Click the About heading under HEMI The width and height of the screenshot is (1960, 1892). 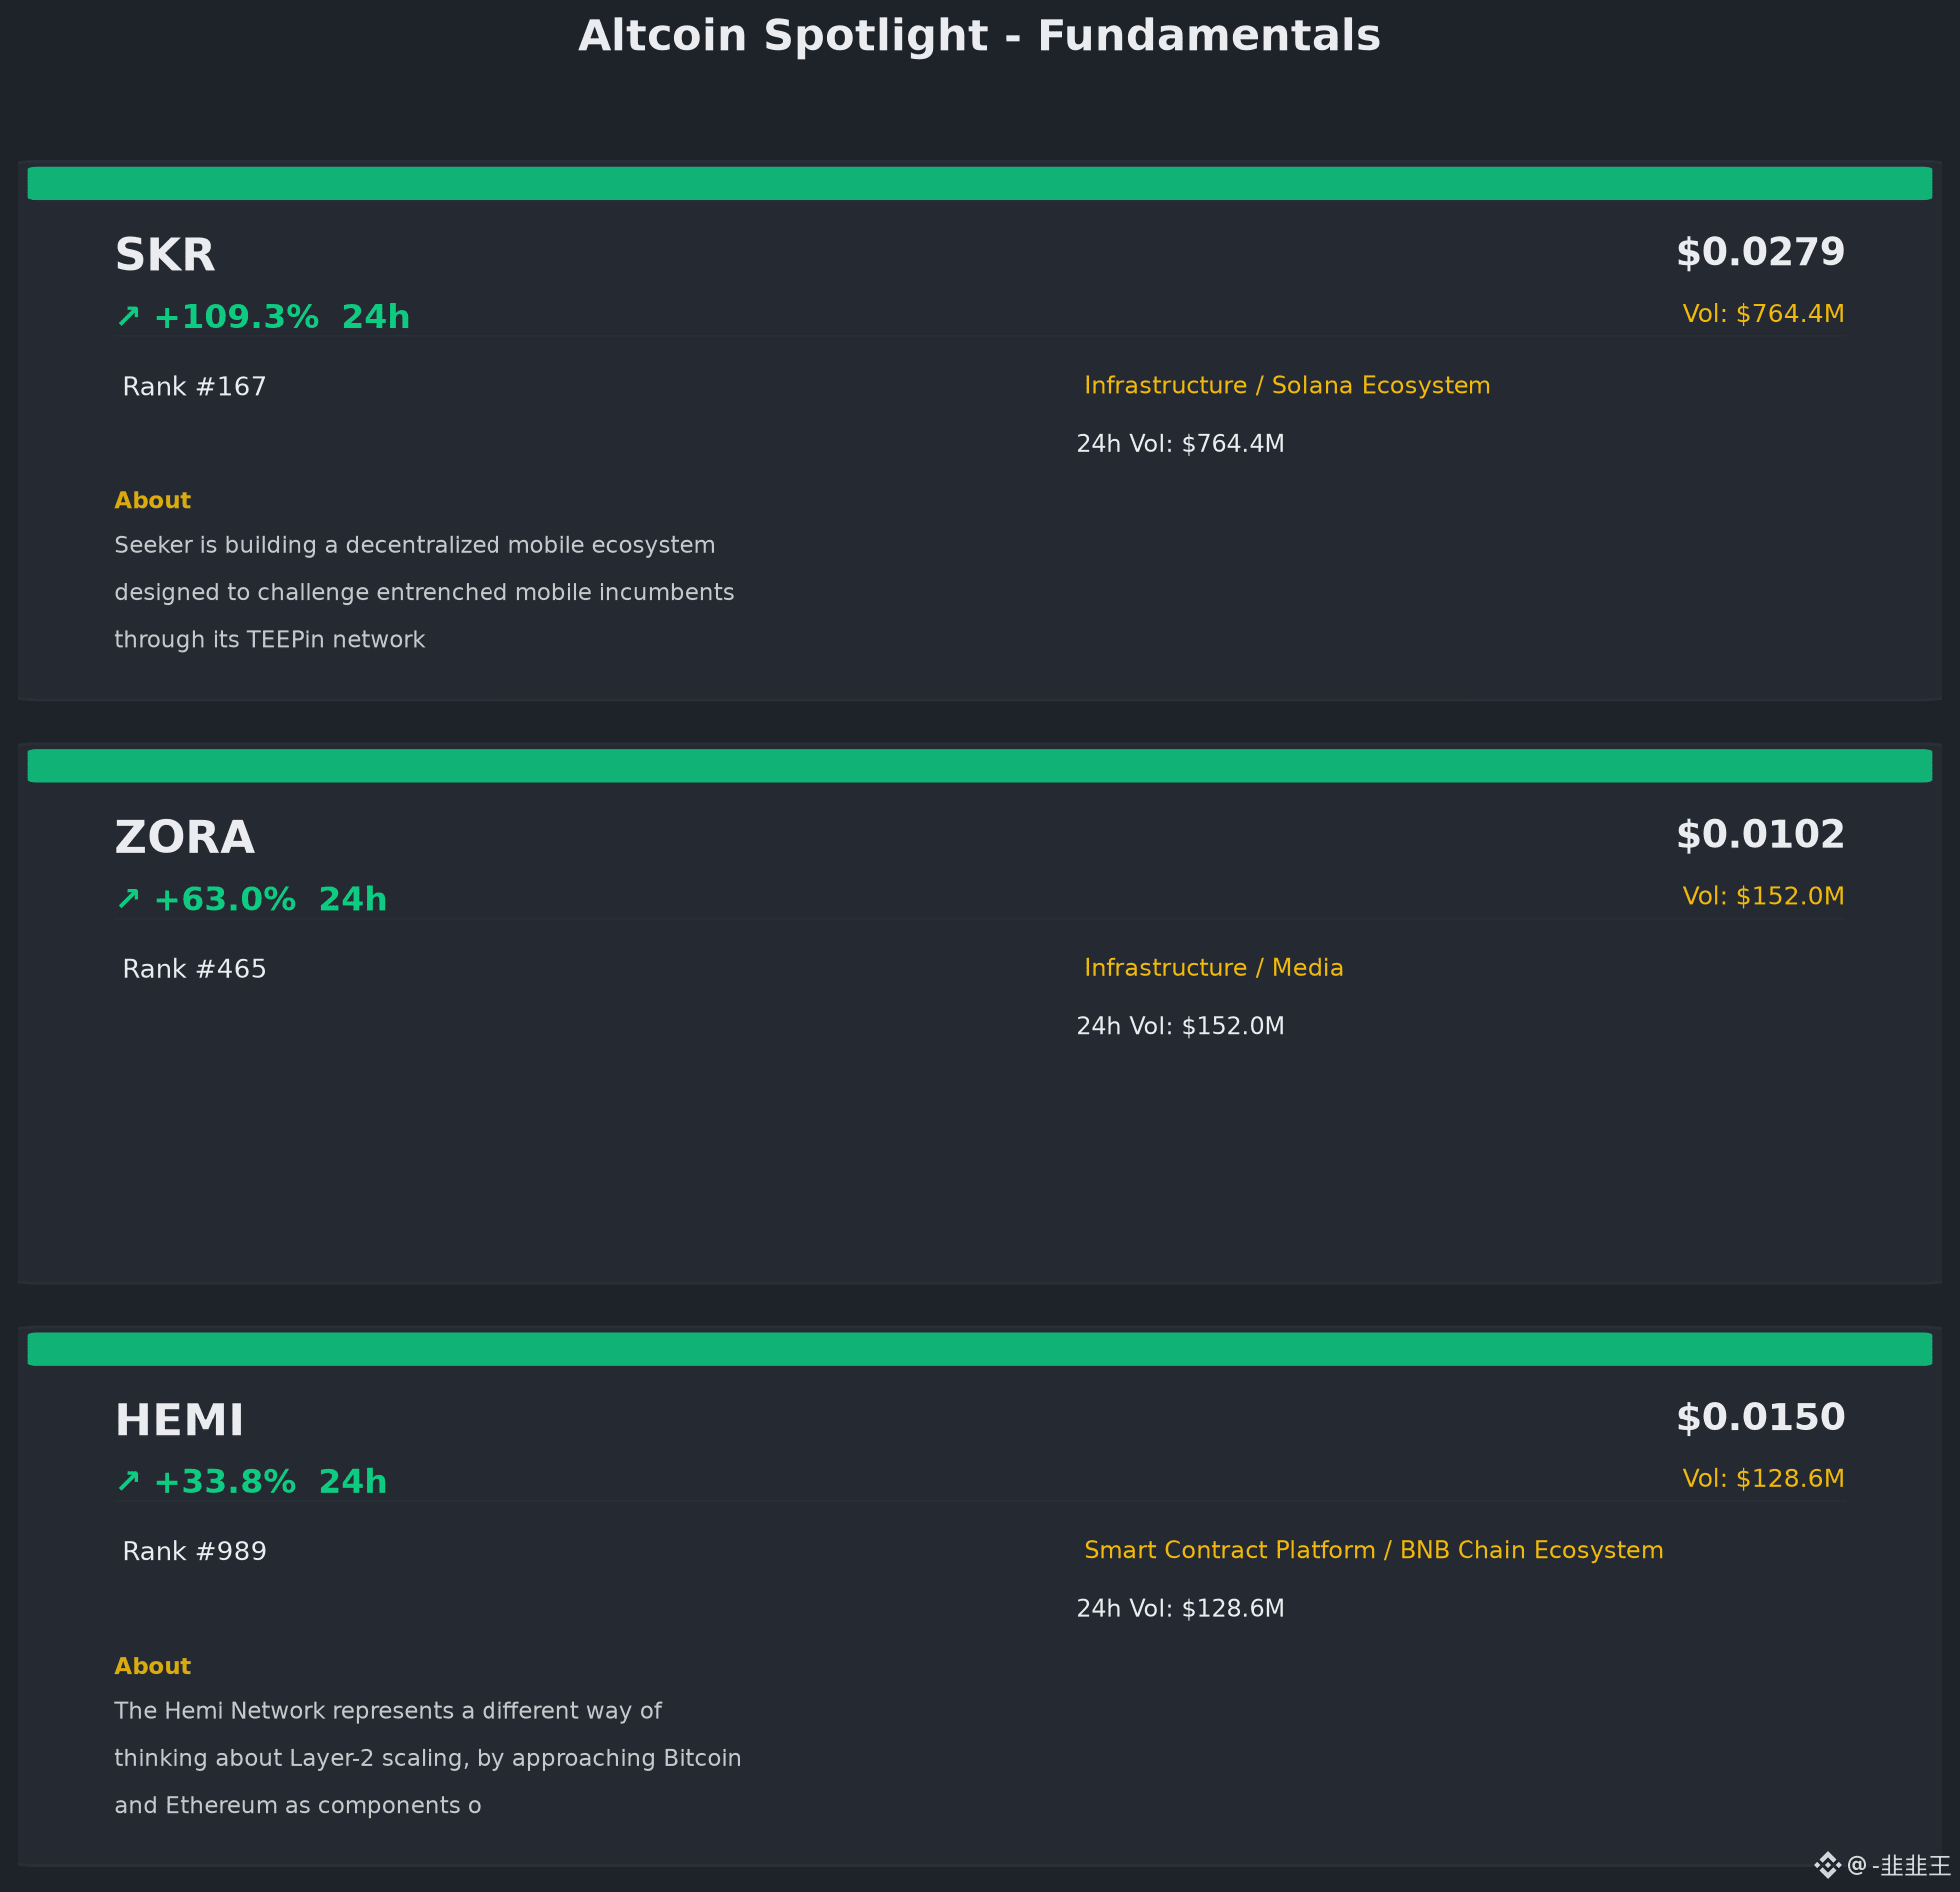pos(152,1666)
